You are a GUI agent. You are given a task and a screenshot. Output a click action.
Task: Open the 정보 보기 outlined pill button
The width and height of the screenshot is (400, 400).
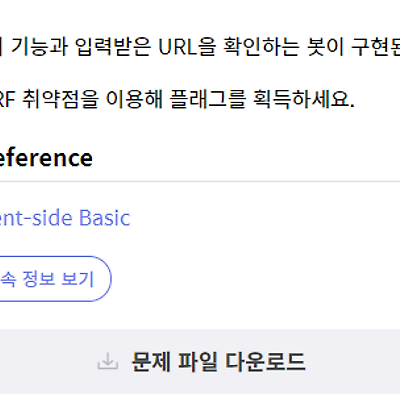coord(53,279)
